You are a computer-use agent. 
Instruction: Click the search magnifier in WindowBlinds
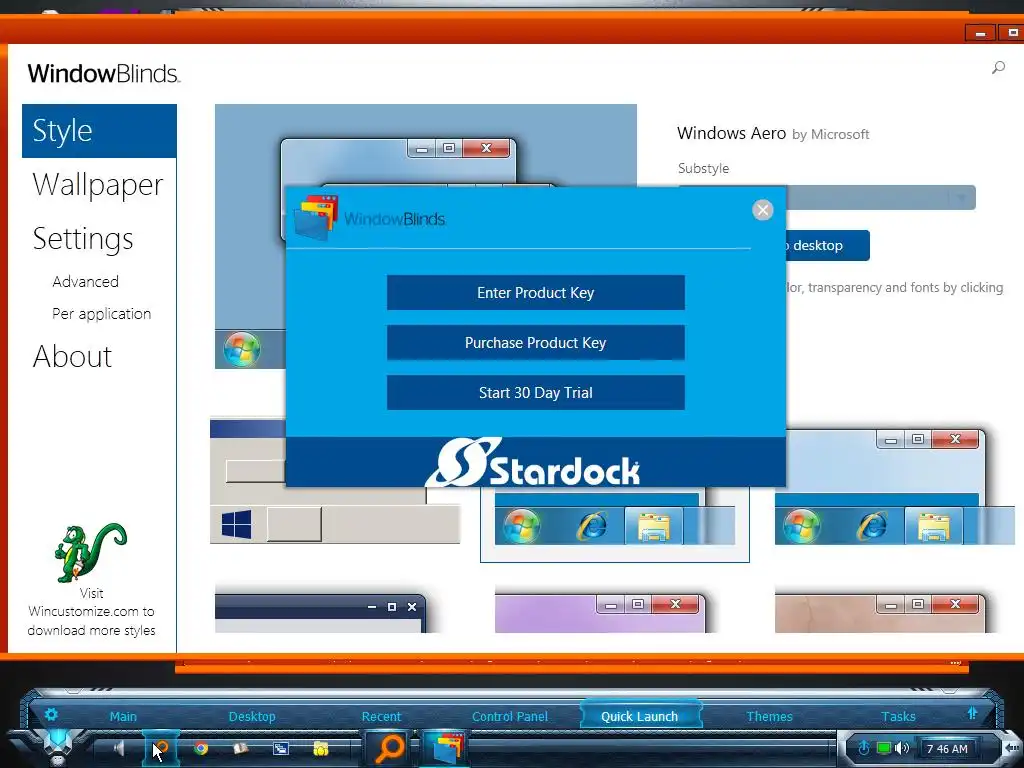click(998, 67)
